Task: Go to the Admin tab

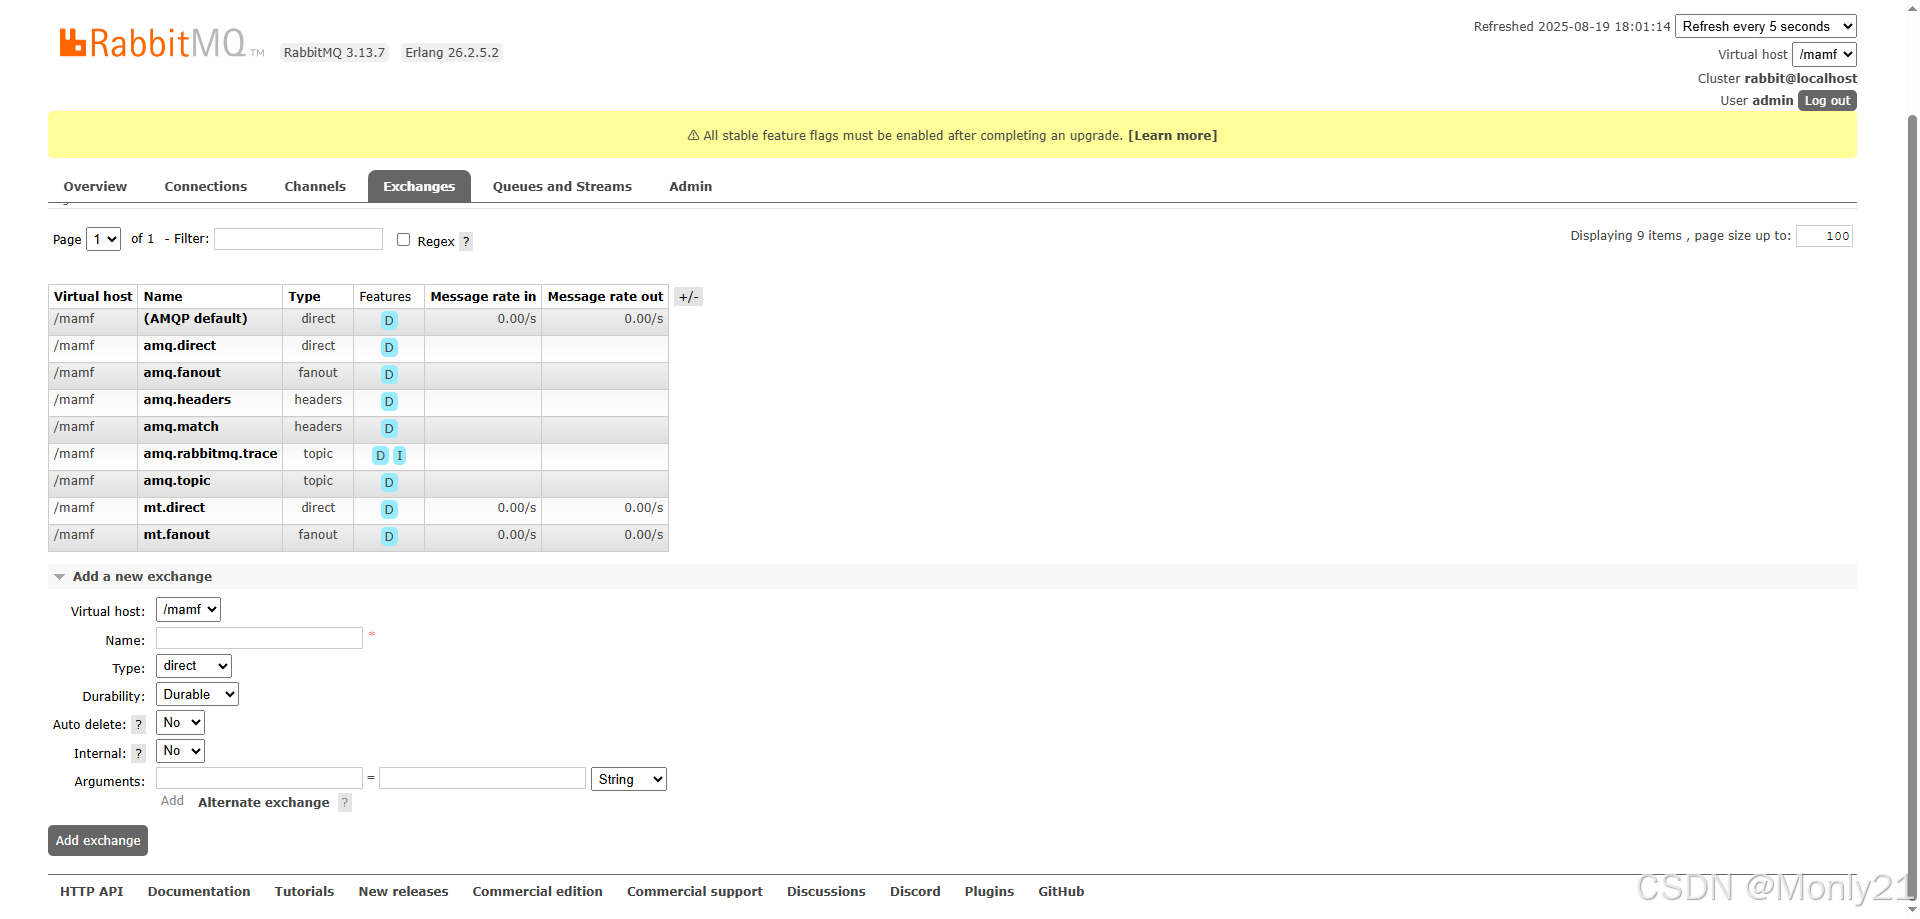Action: 691,187
